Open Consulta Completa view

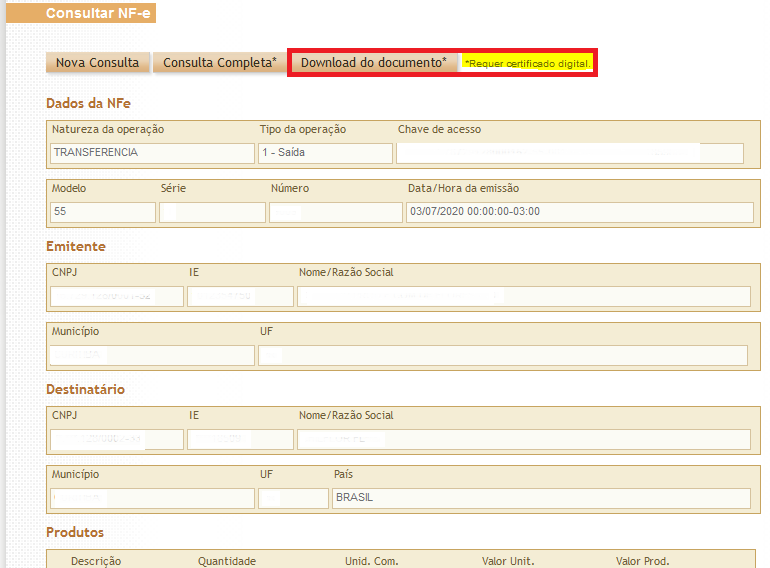click(x=220, y=63)
